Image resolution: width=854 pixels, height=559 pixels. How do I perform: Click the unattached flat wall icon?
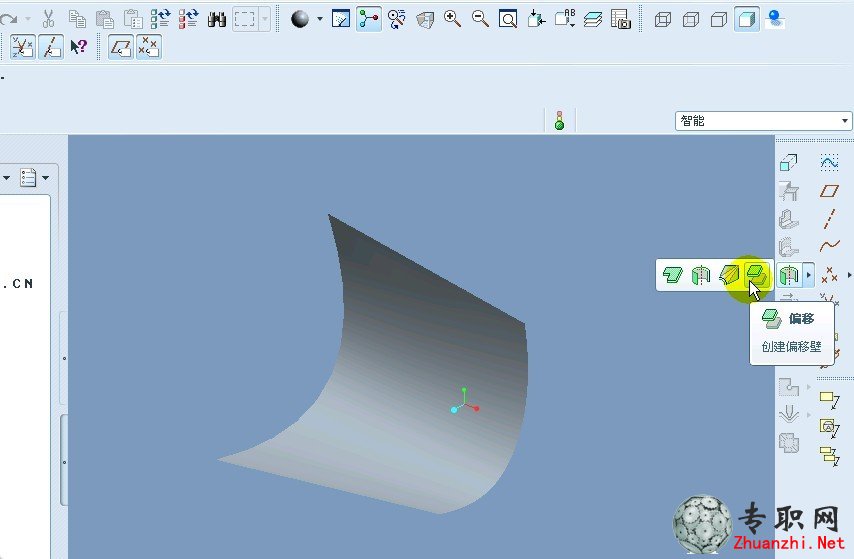(x=788, y=162)
